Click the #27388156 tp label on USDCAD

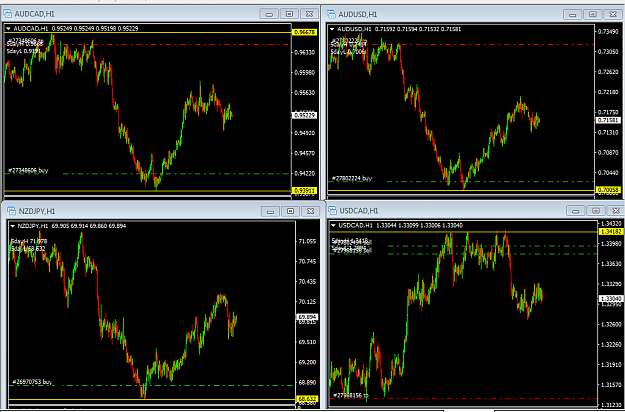(351, 395)
